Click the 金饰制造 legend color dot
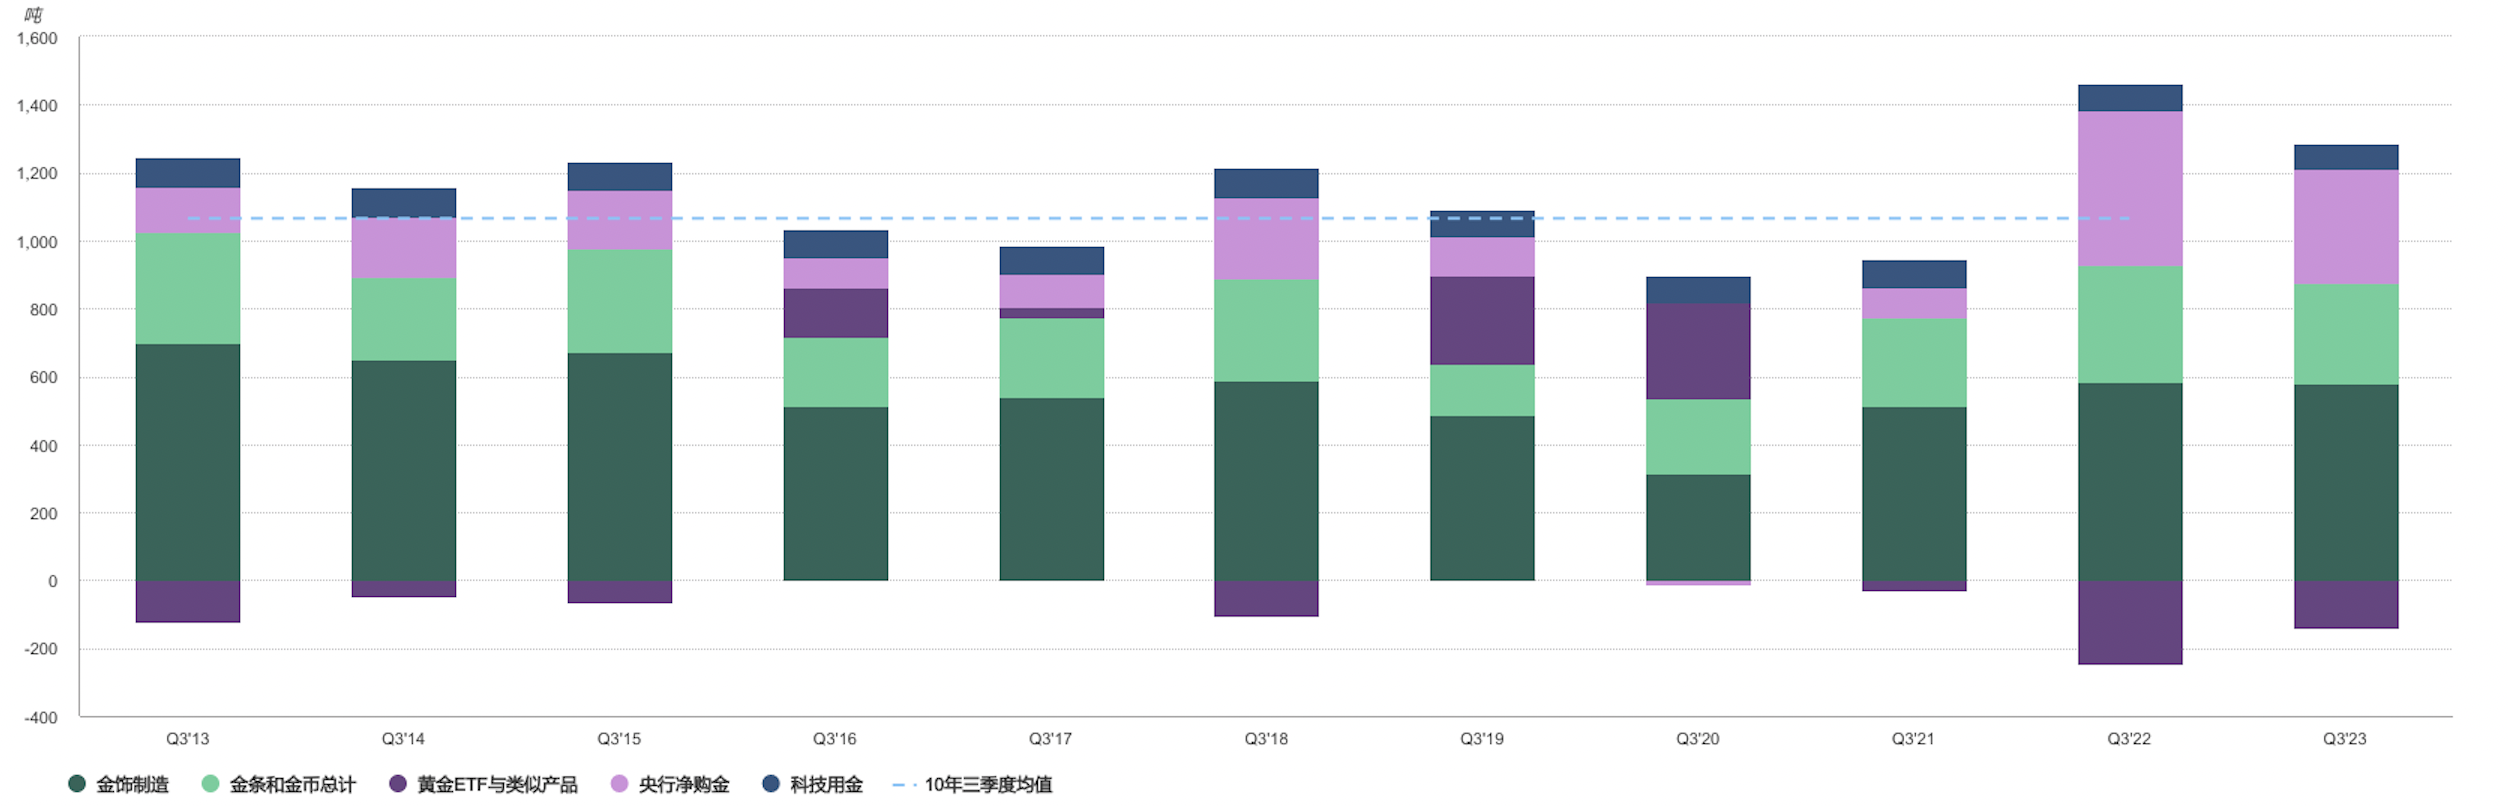The height and width of the screenshot is (806, 2508). (77, 784)
